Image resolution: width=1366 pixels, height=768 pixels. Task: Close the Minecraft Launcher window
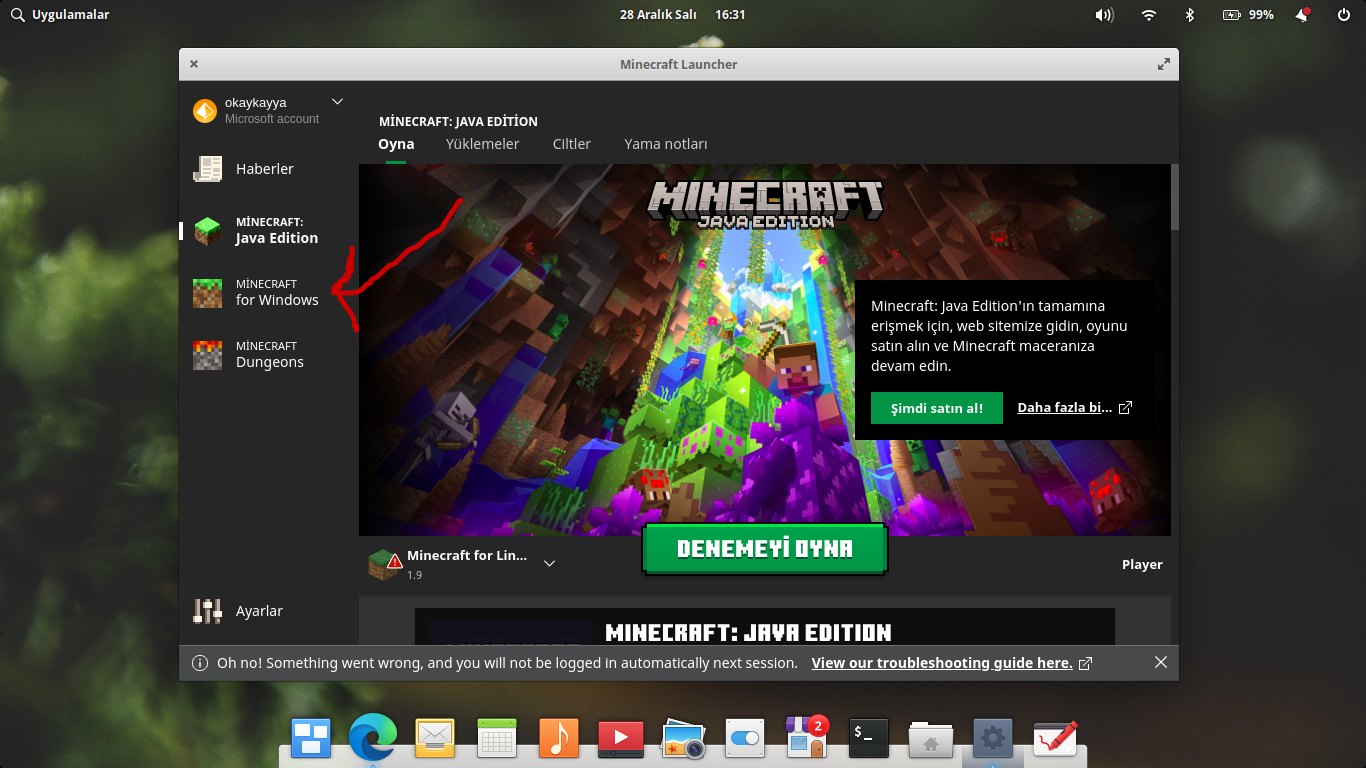pos(194,64)
